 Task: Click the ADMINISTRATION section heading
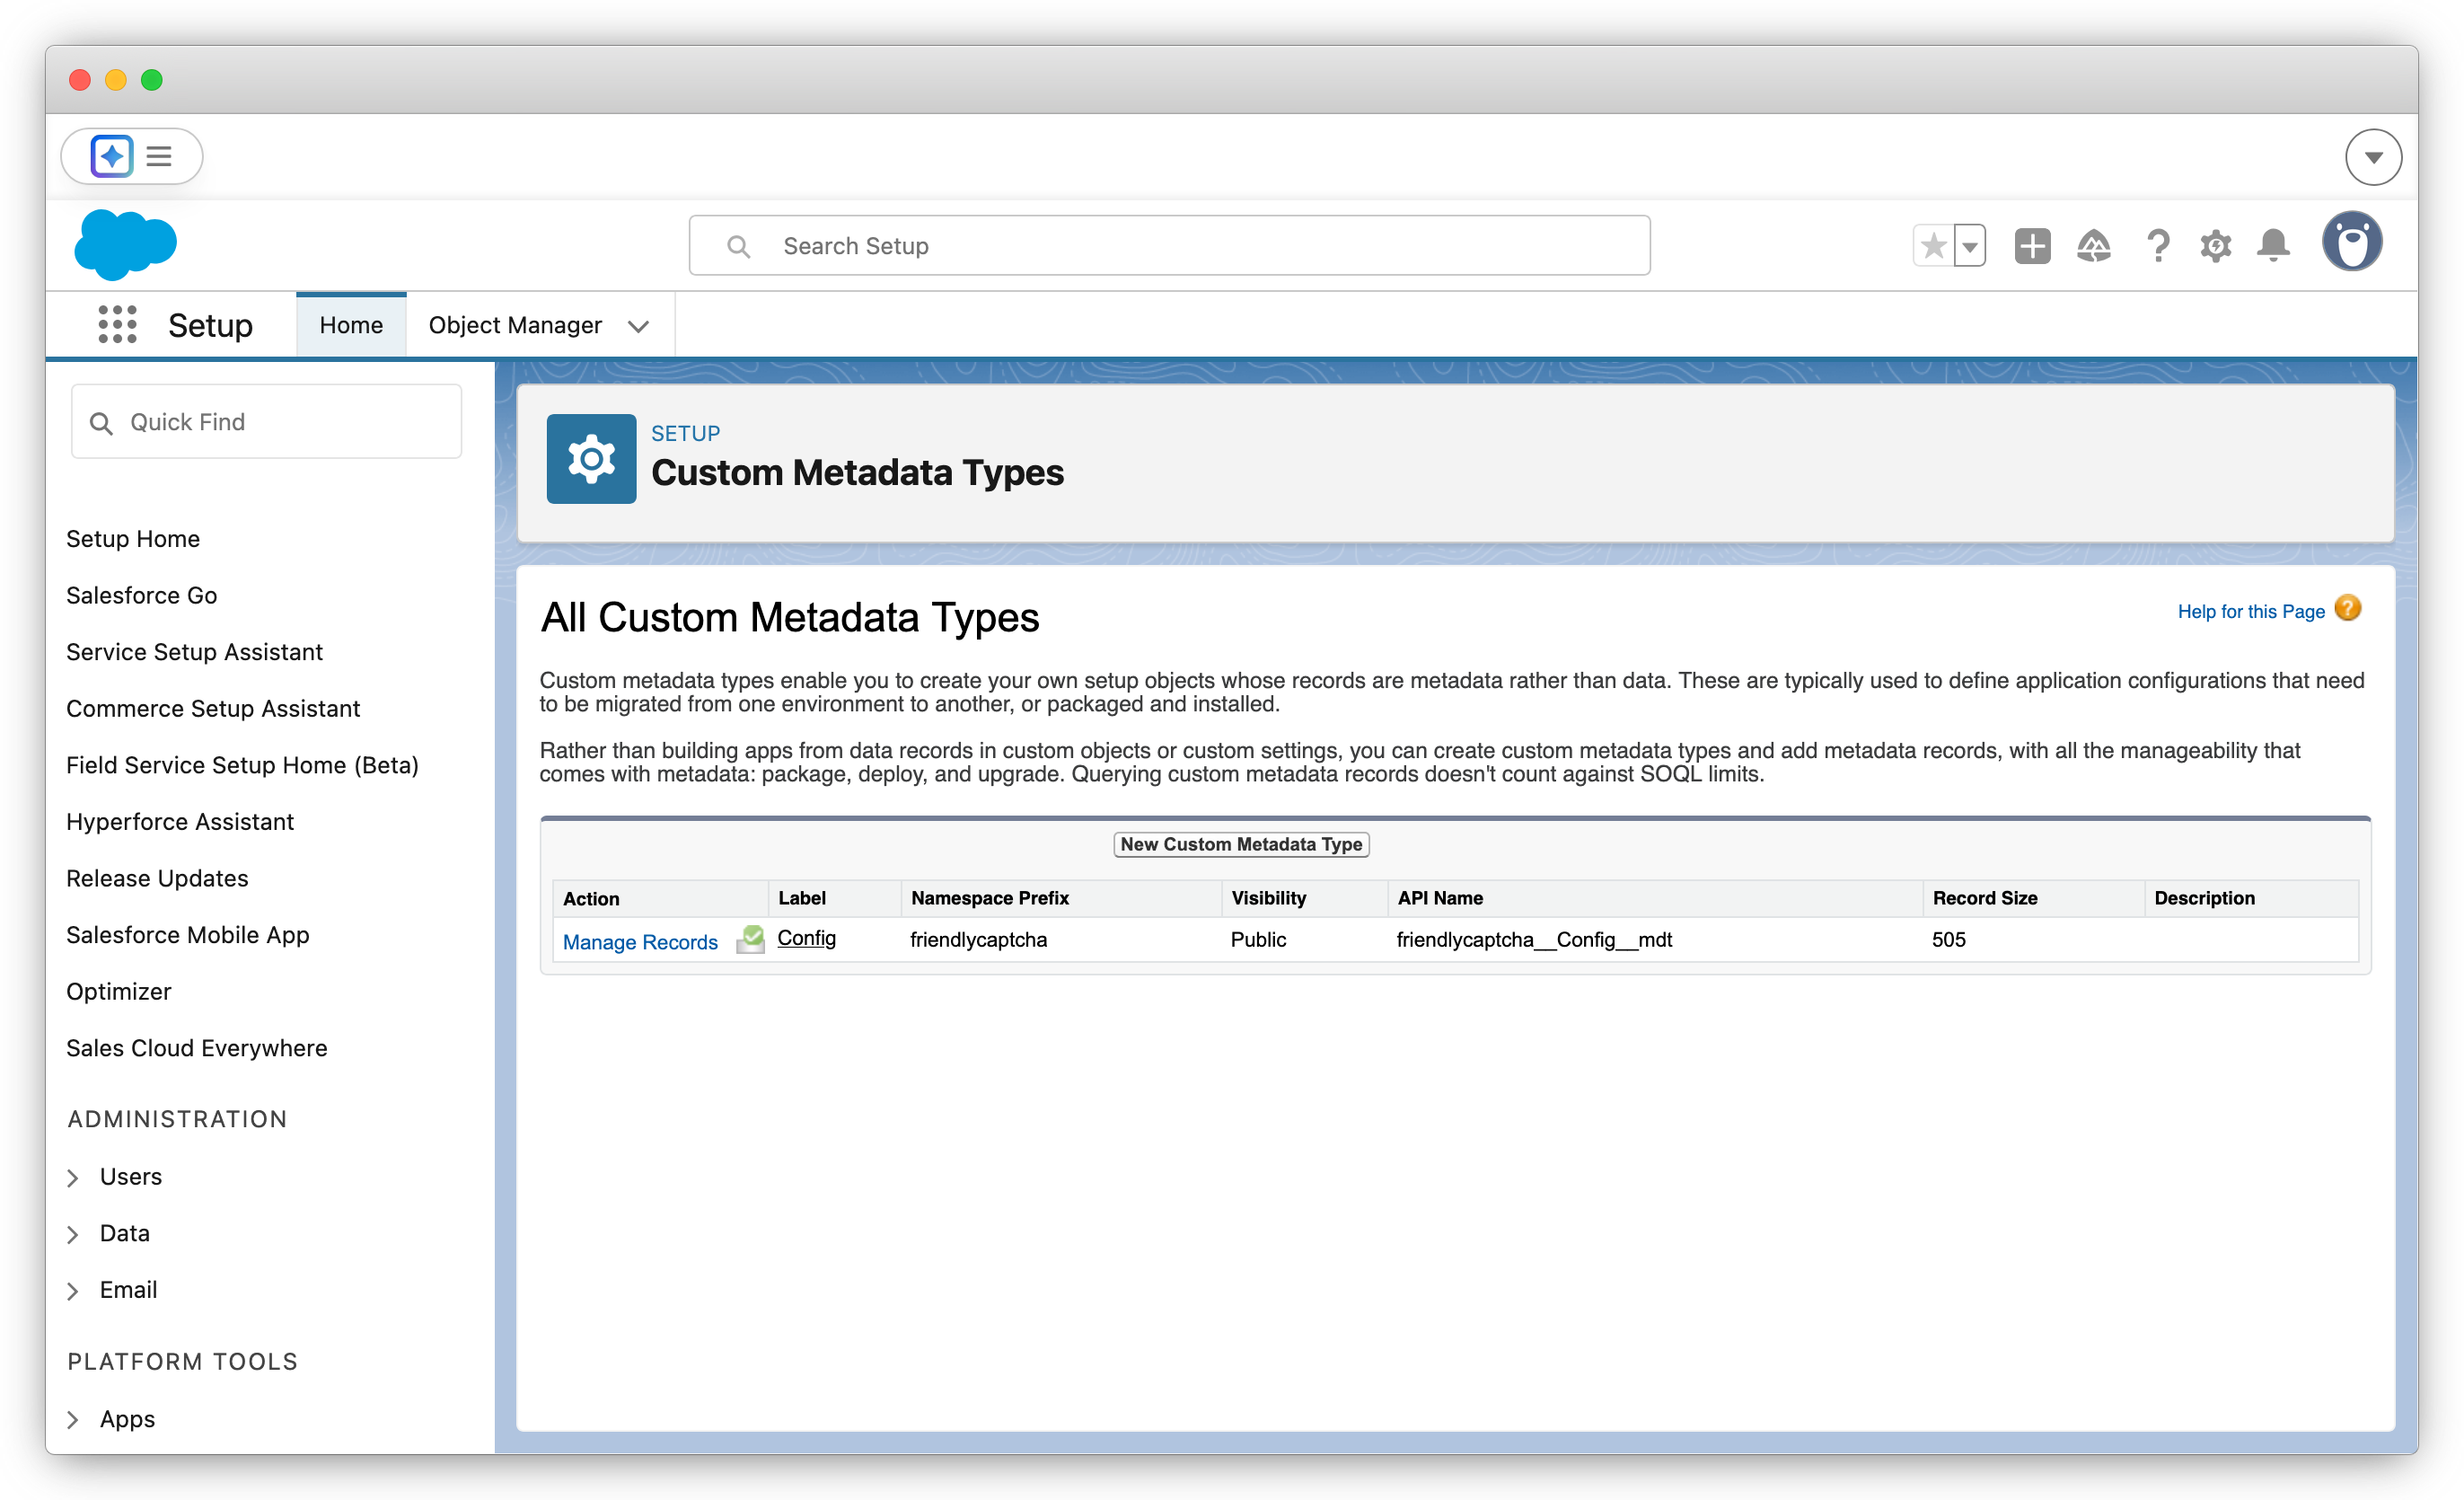click(x=177, y=1119)
